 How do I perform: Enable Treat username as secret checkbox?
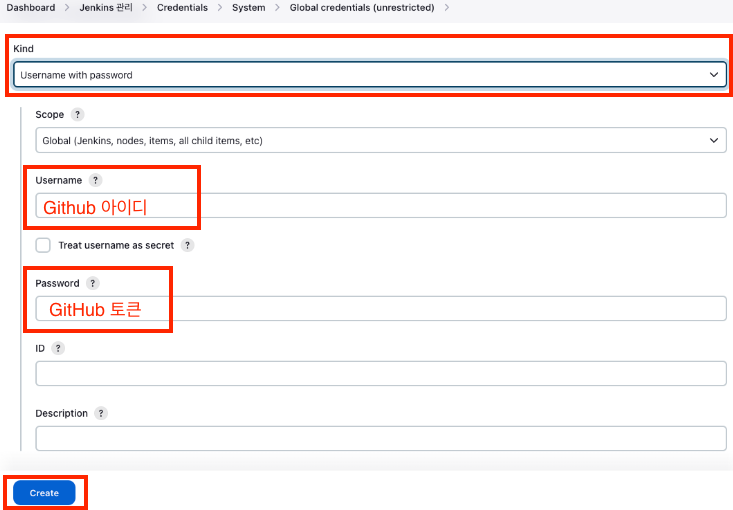43,245
